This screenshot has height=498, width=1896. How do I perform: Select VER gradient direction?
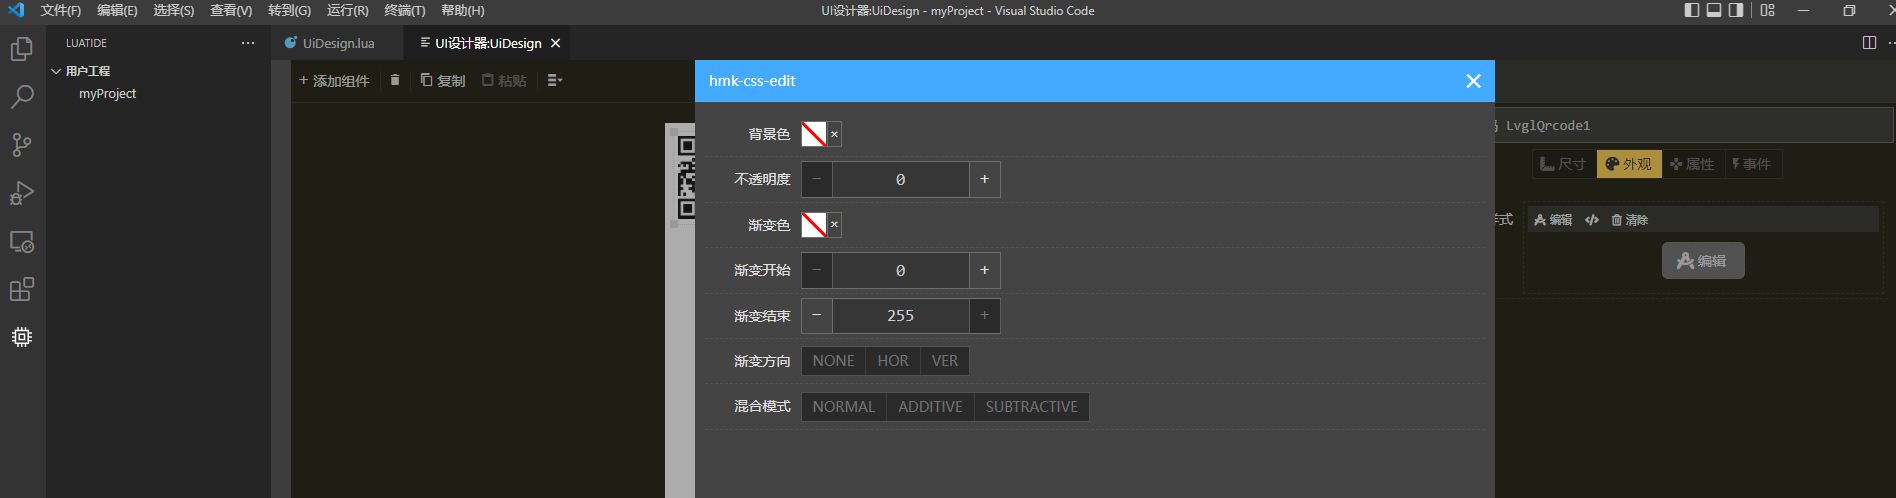point(945,361)
